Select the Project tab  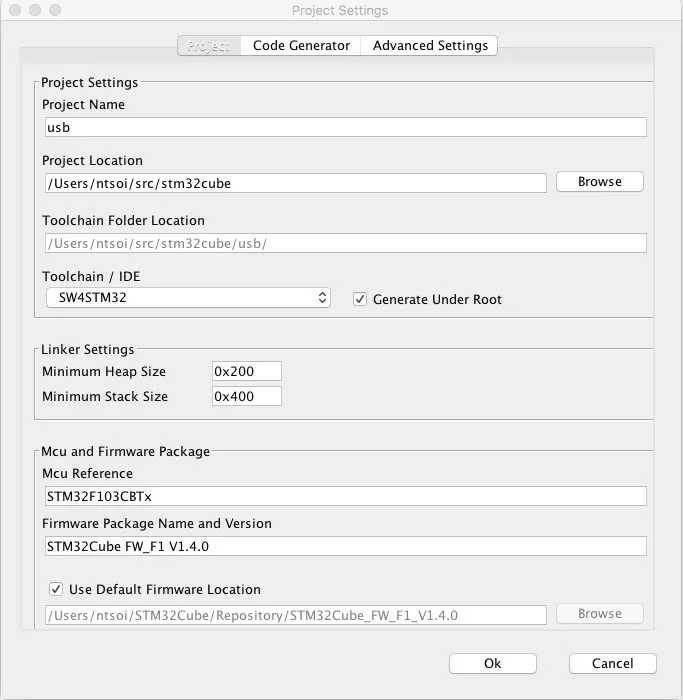[209, 46]
